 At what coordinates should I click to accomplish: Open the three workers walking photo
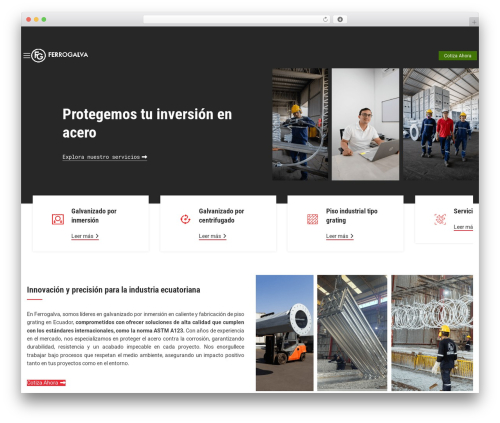(441, 124)
